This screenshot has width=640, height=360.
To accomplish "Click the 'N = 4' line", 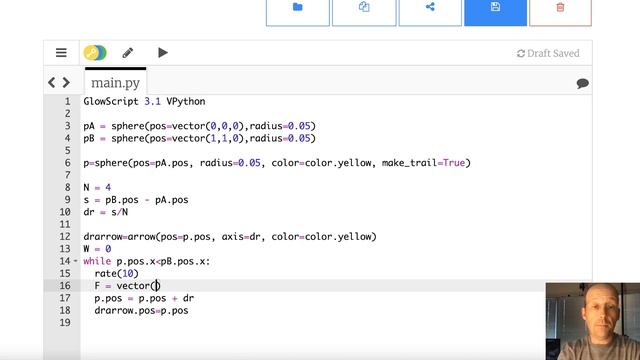I will (97, 187).
